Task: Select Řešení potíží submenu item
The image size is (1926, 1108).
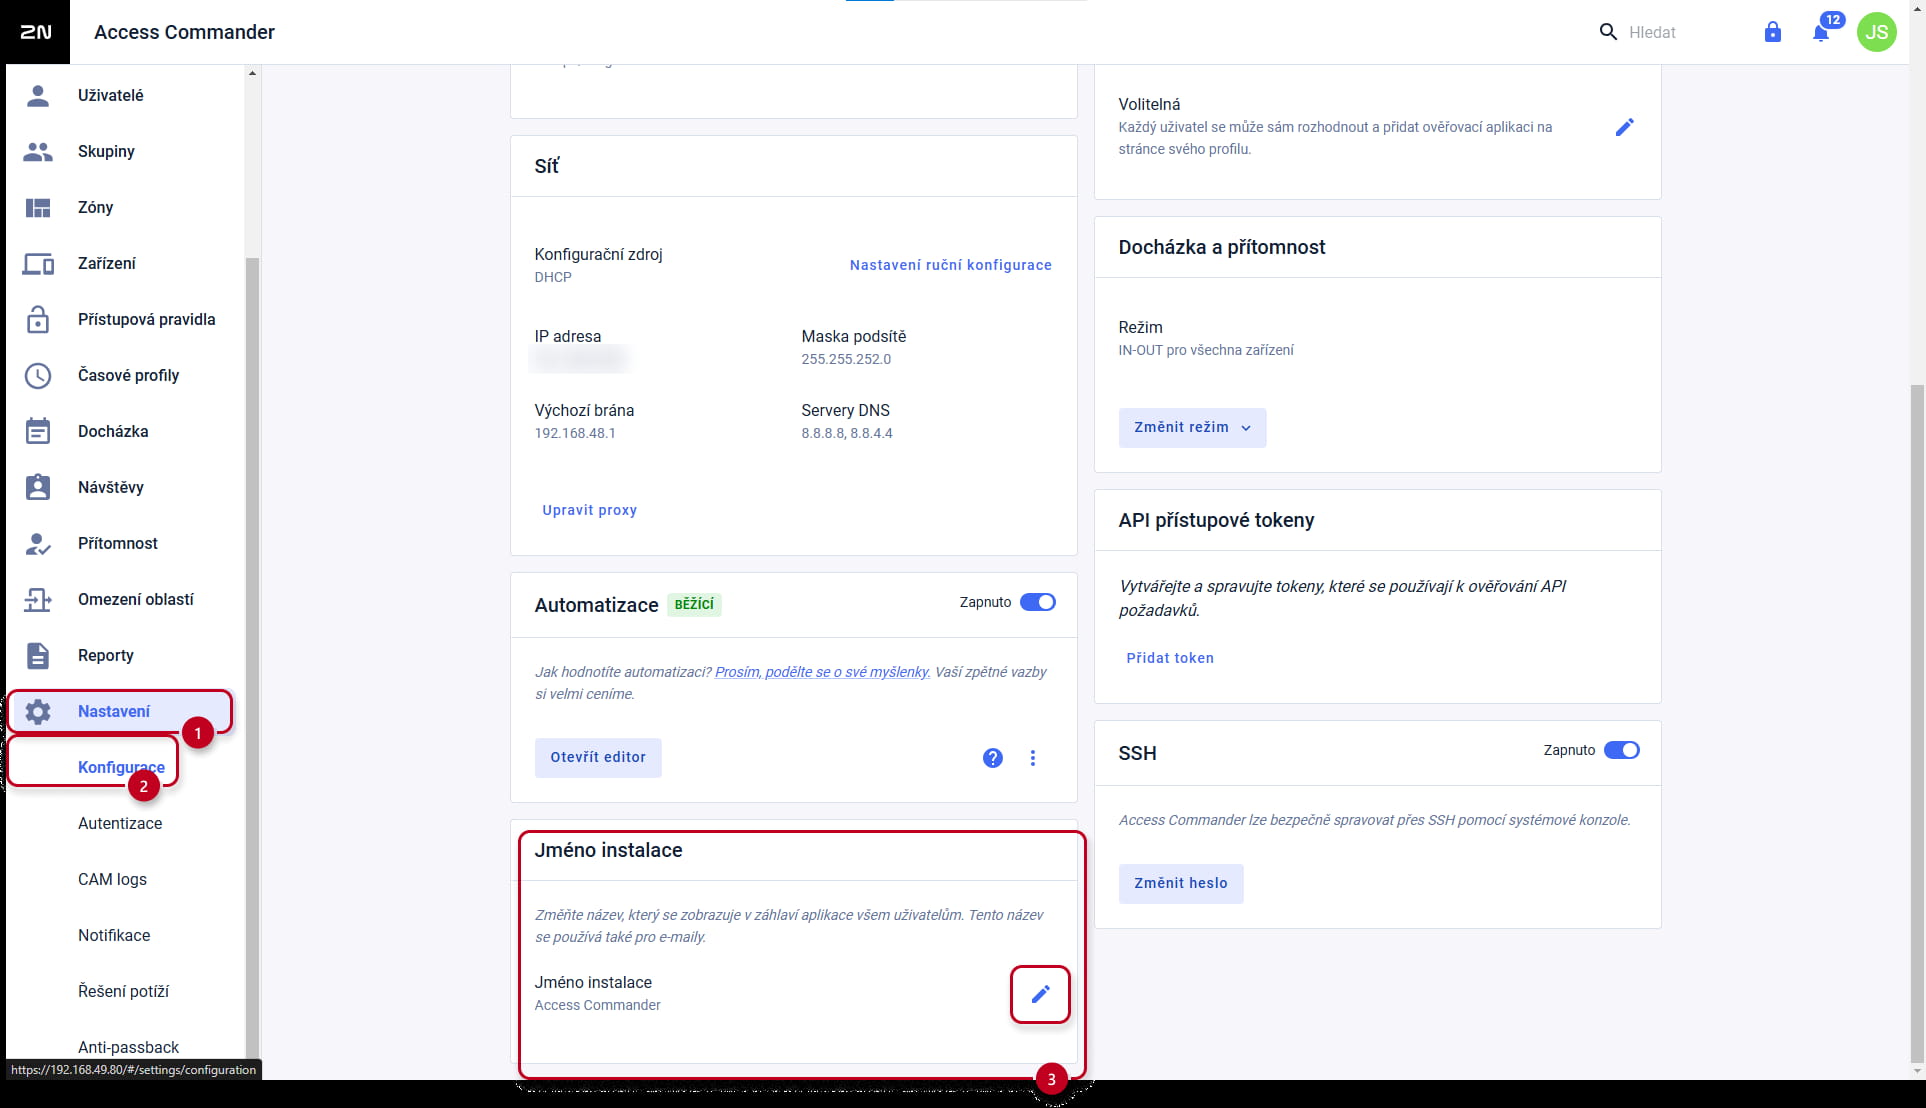Action: [x=123, y=991]
